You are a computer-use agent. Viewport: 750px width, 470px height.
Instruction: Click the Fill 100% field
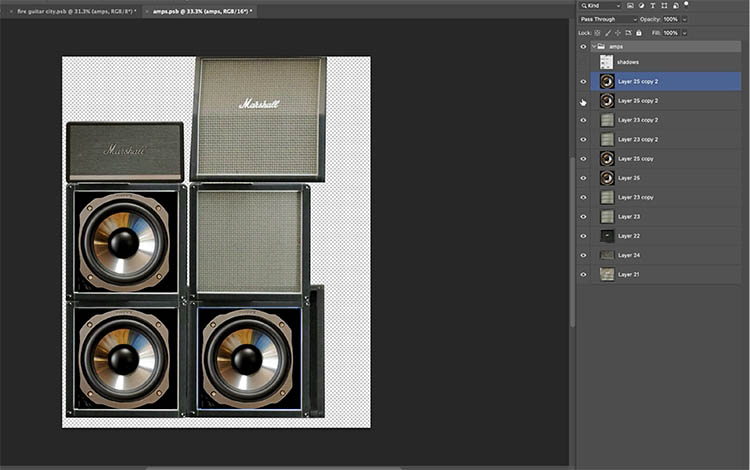(x=671, y=33)
